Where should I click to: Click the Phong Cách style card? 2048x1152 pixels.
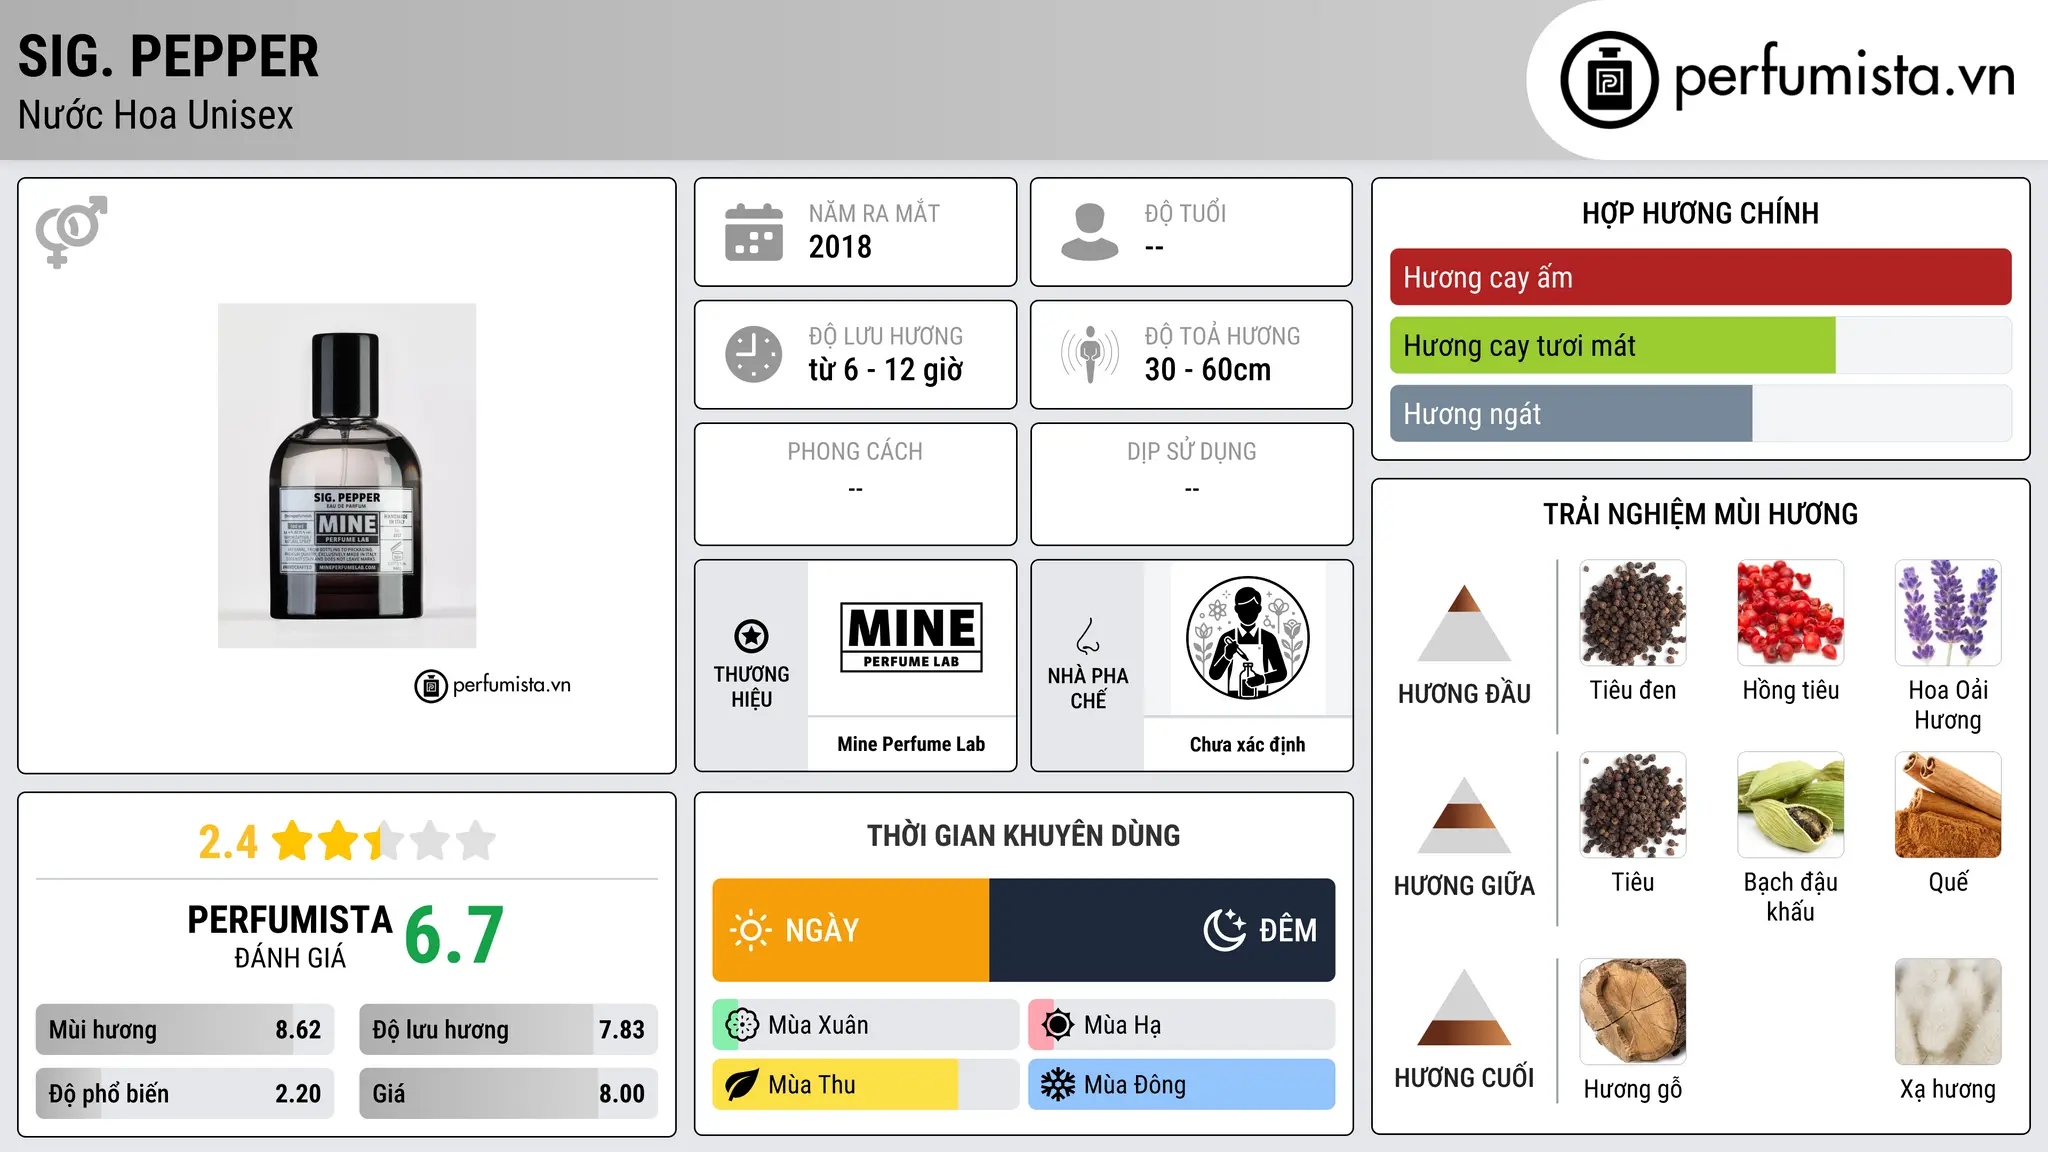click(x=855, y=484)
